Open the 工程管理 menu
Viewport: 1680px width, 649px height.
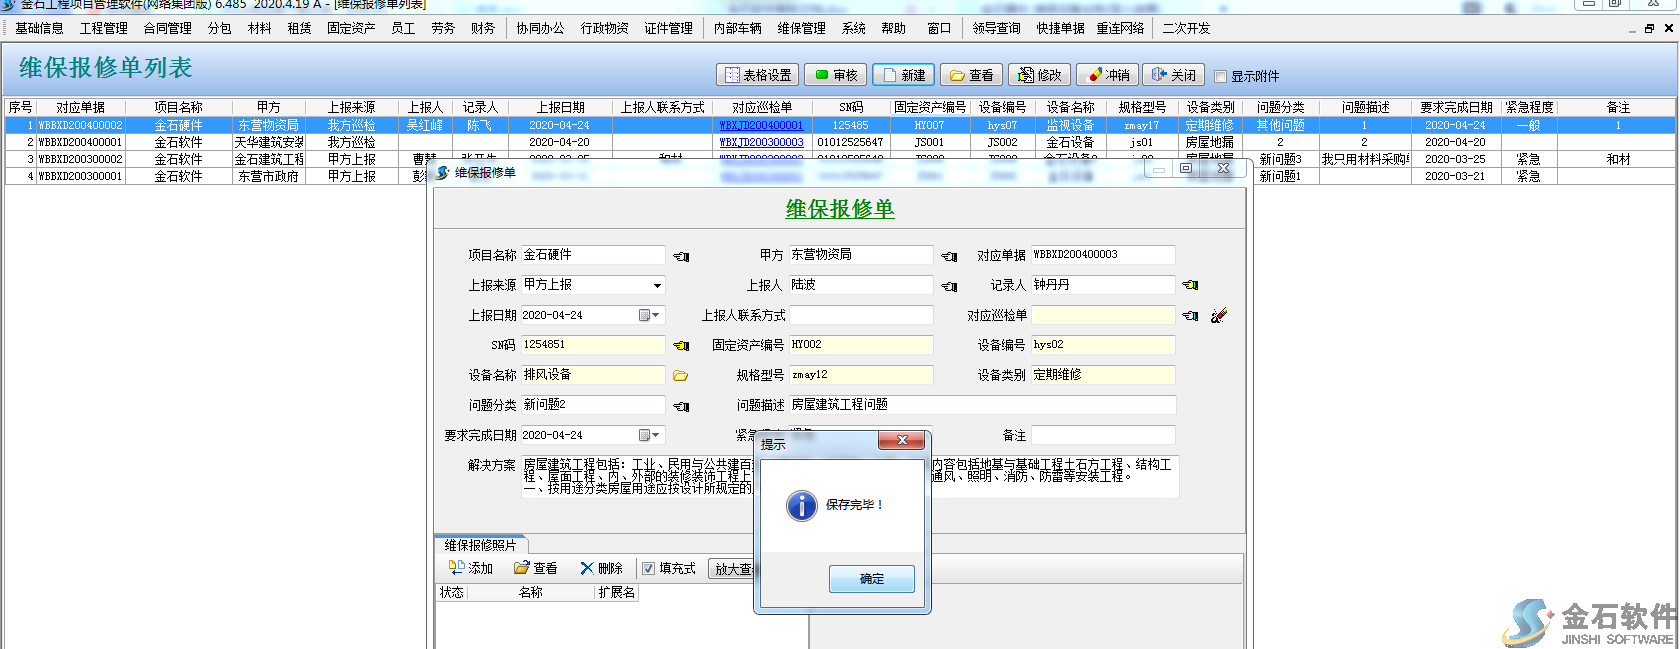[103, 28]
